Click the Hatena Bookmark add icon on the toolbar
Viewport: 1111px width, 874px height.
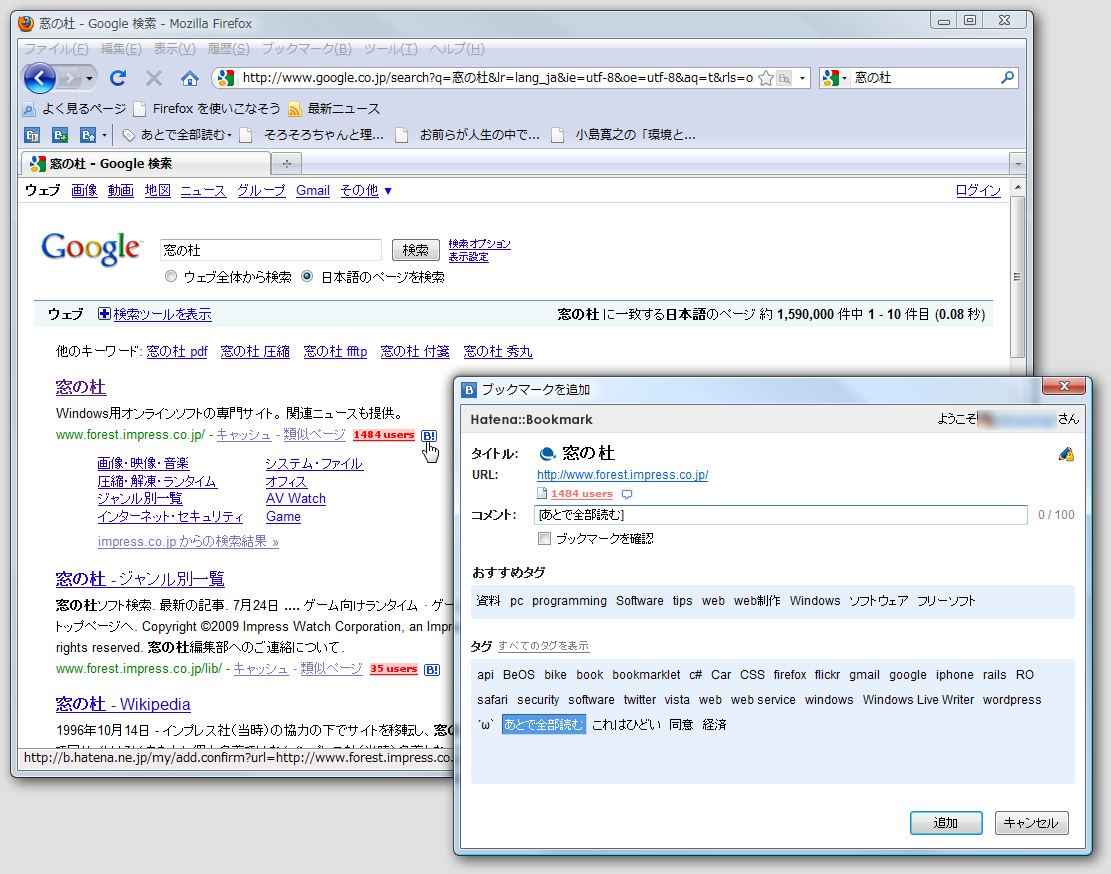click(59, 134)
